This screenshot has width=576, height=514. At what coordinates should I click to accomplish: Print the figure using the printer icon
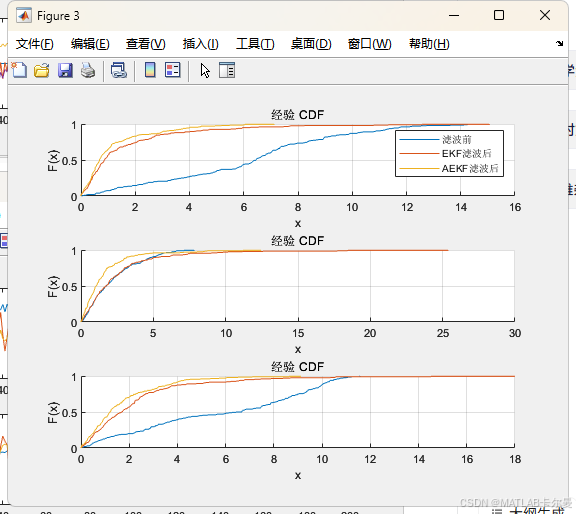pyautogui.click(x=88, y=70)
